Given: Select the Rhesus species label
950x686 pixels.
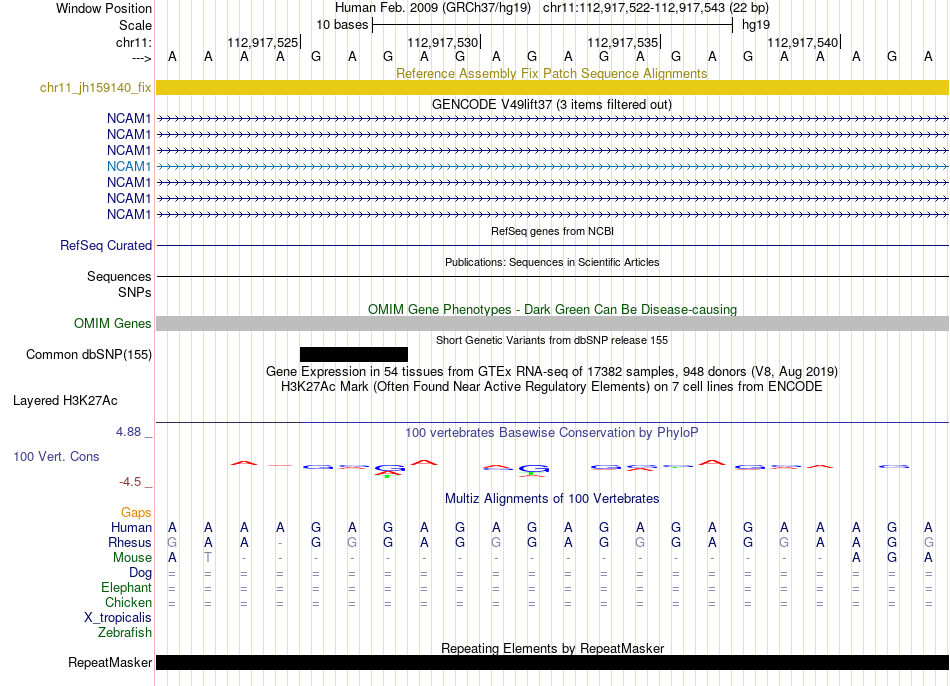Looking at the screenshot, I should pyautogui.click(x=130, y=542).
